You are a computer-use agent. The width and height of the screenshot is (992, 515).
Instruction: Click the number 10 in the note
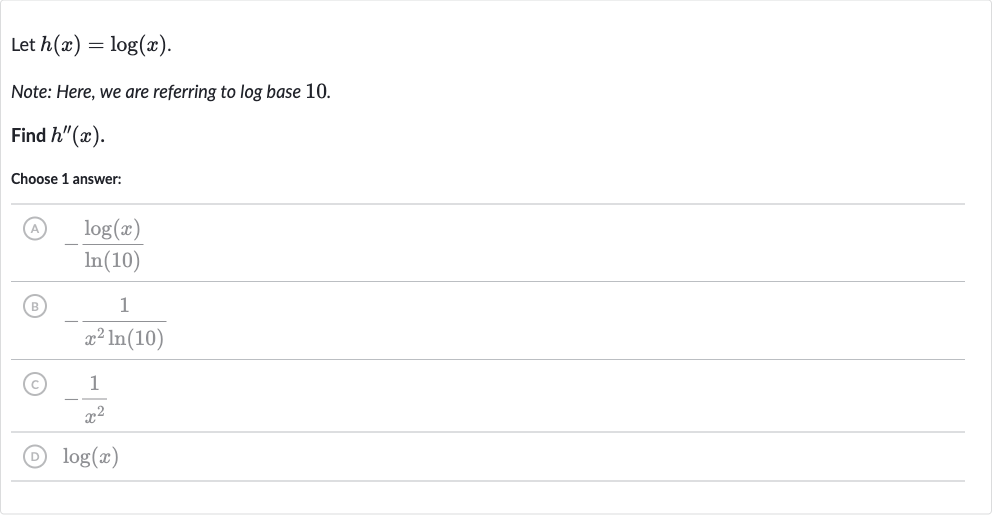[316, 91]
